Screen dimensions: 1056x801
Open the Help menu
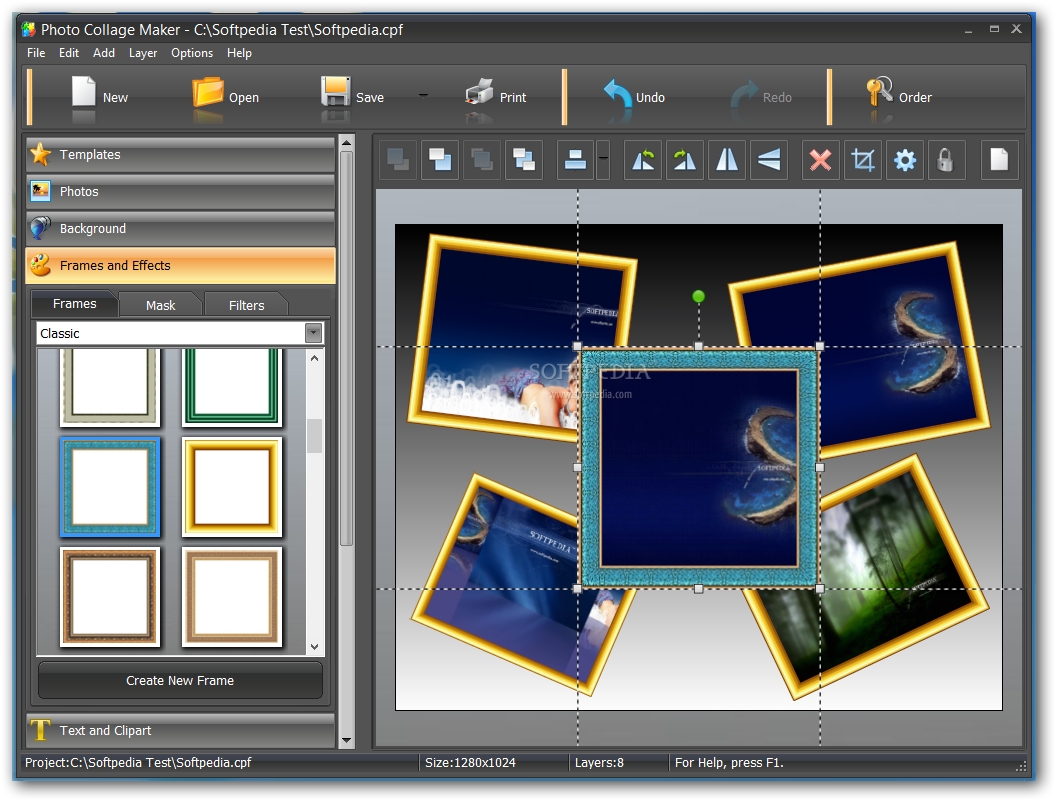click(239, 53)
